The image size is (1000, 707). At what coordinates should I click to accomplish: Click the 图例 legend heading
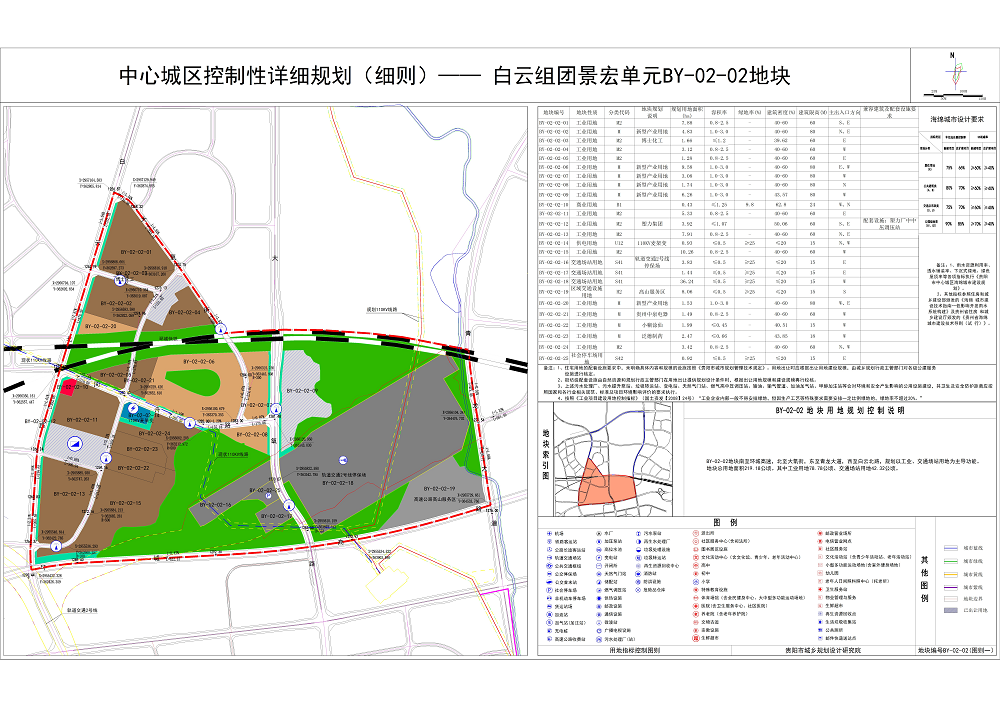coord(725,522)
